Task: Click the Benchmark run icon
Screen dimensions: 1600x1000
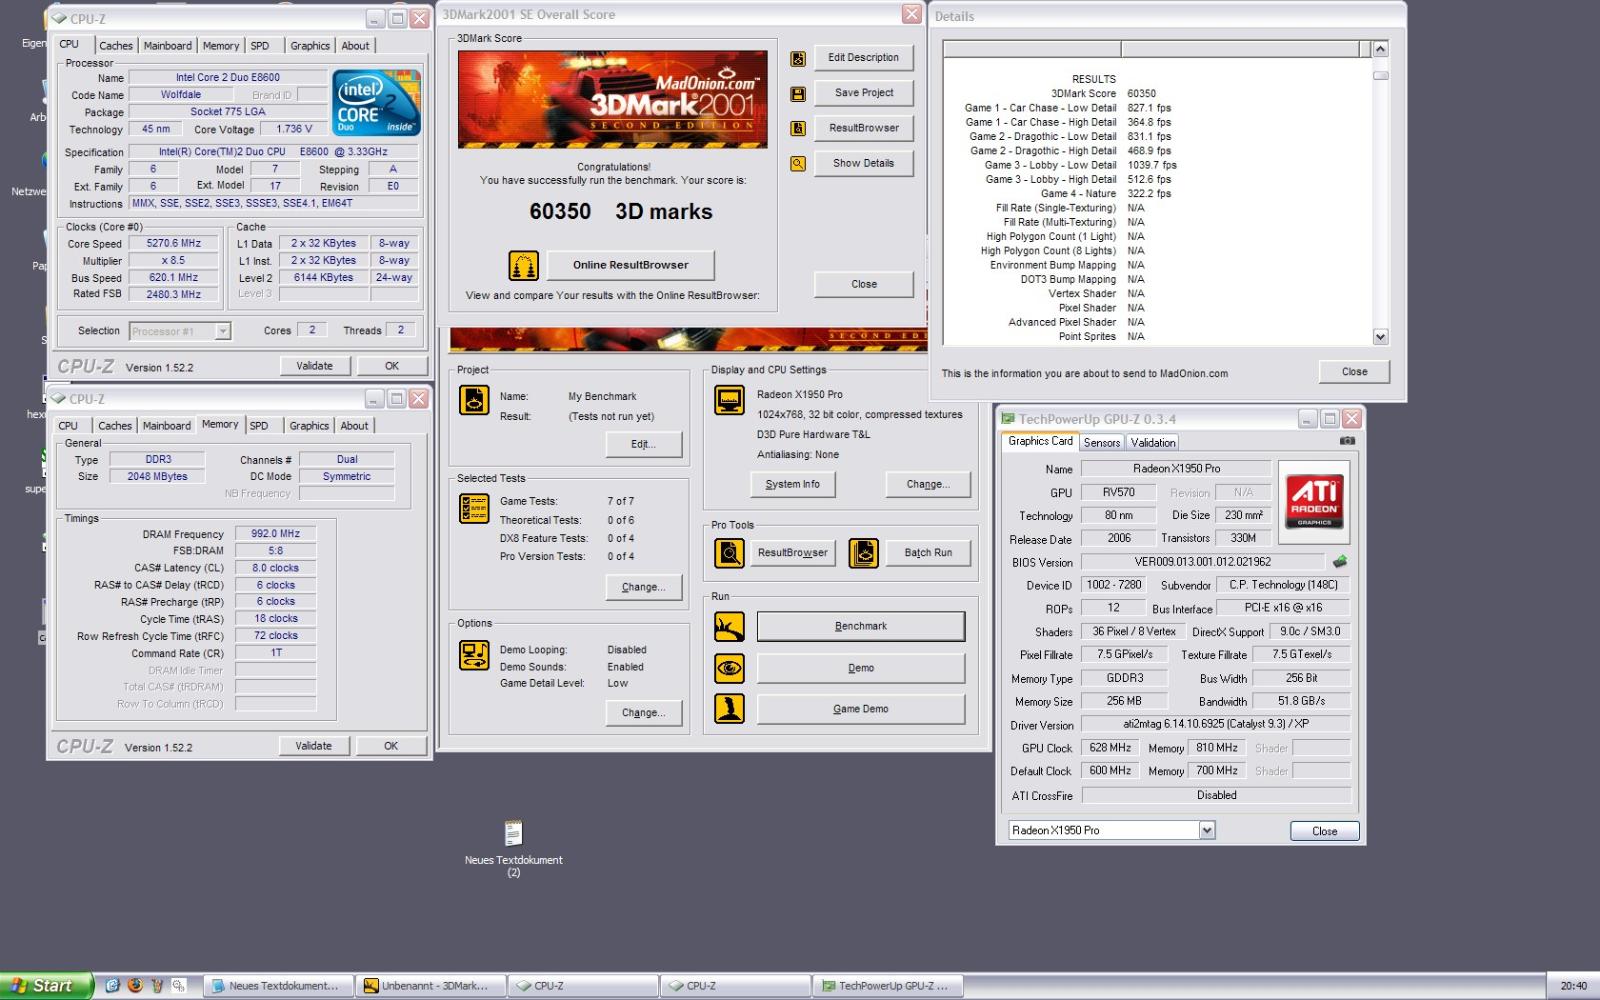Action: pos(730,627)
